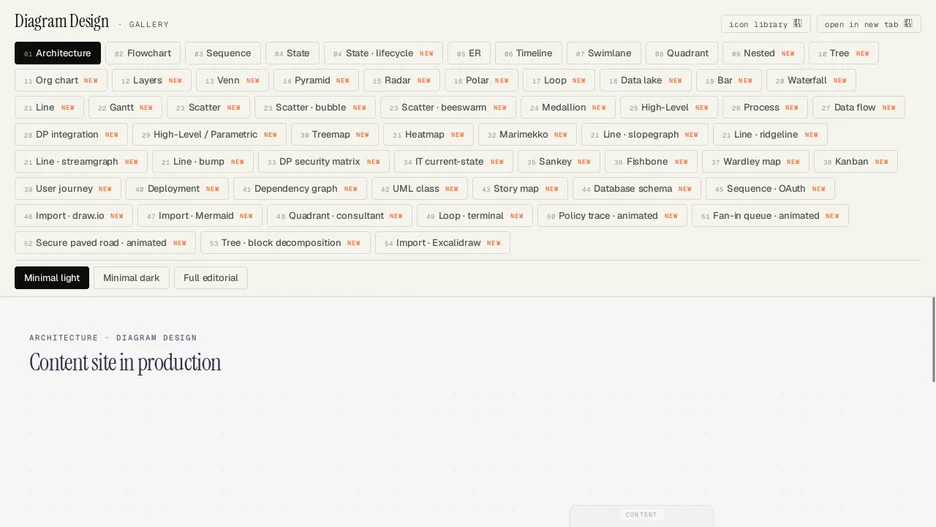
Task: Open the Line · streamgraph tab
Action: (81, 162)
